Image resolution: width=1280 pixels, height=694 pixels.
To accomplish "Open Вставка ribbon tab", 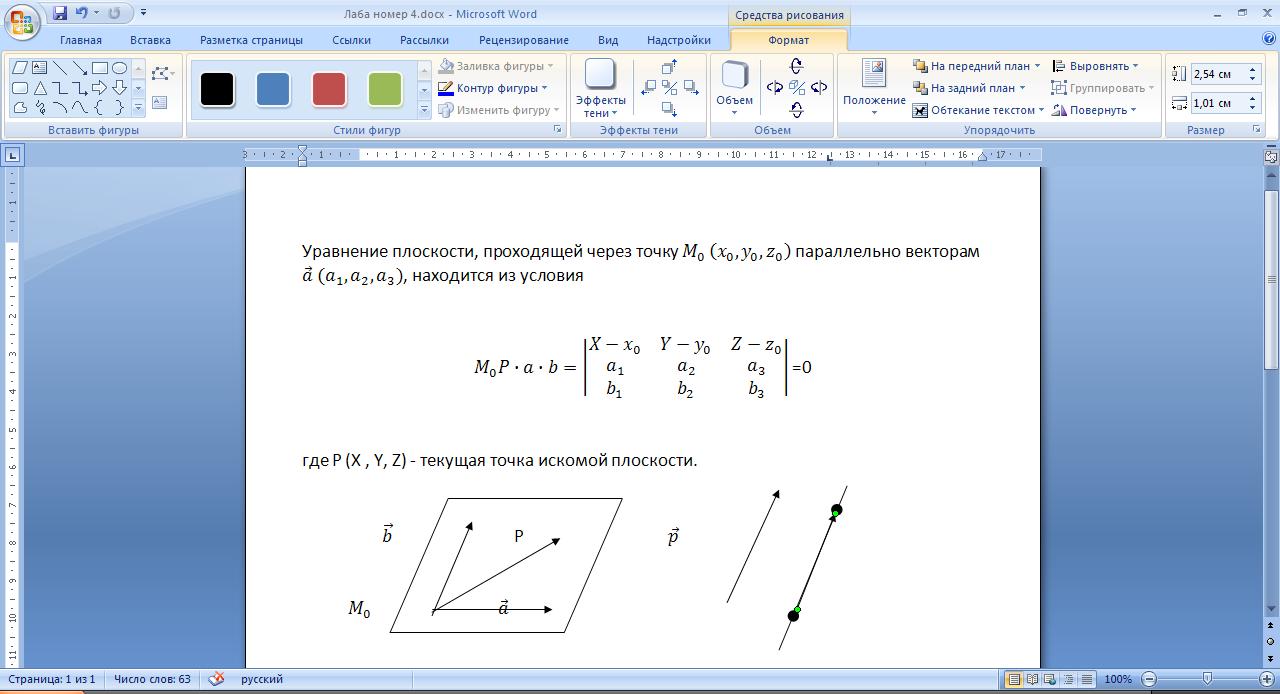I will 150,40.
